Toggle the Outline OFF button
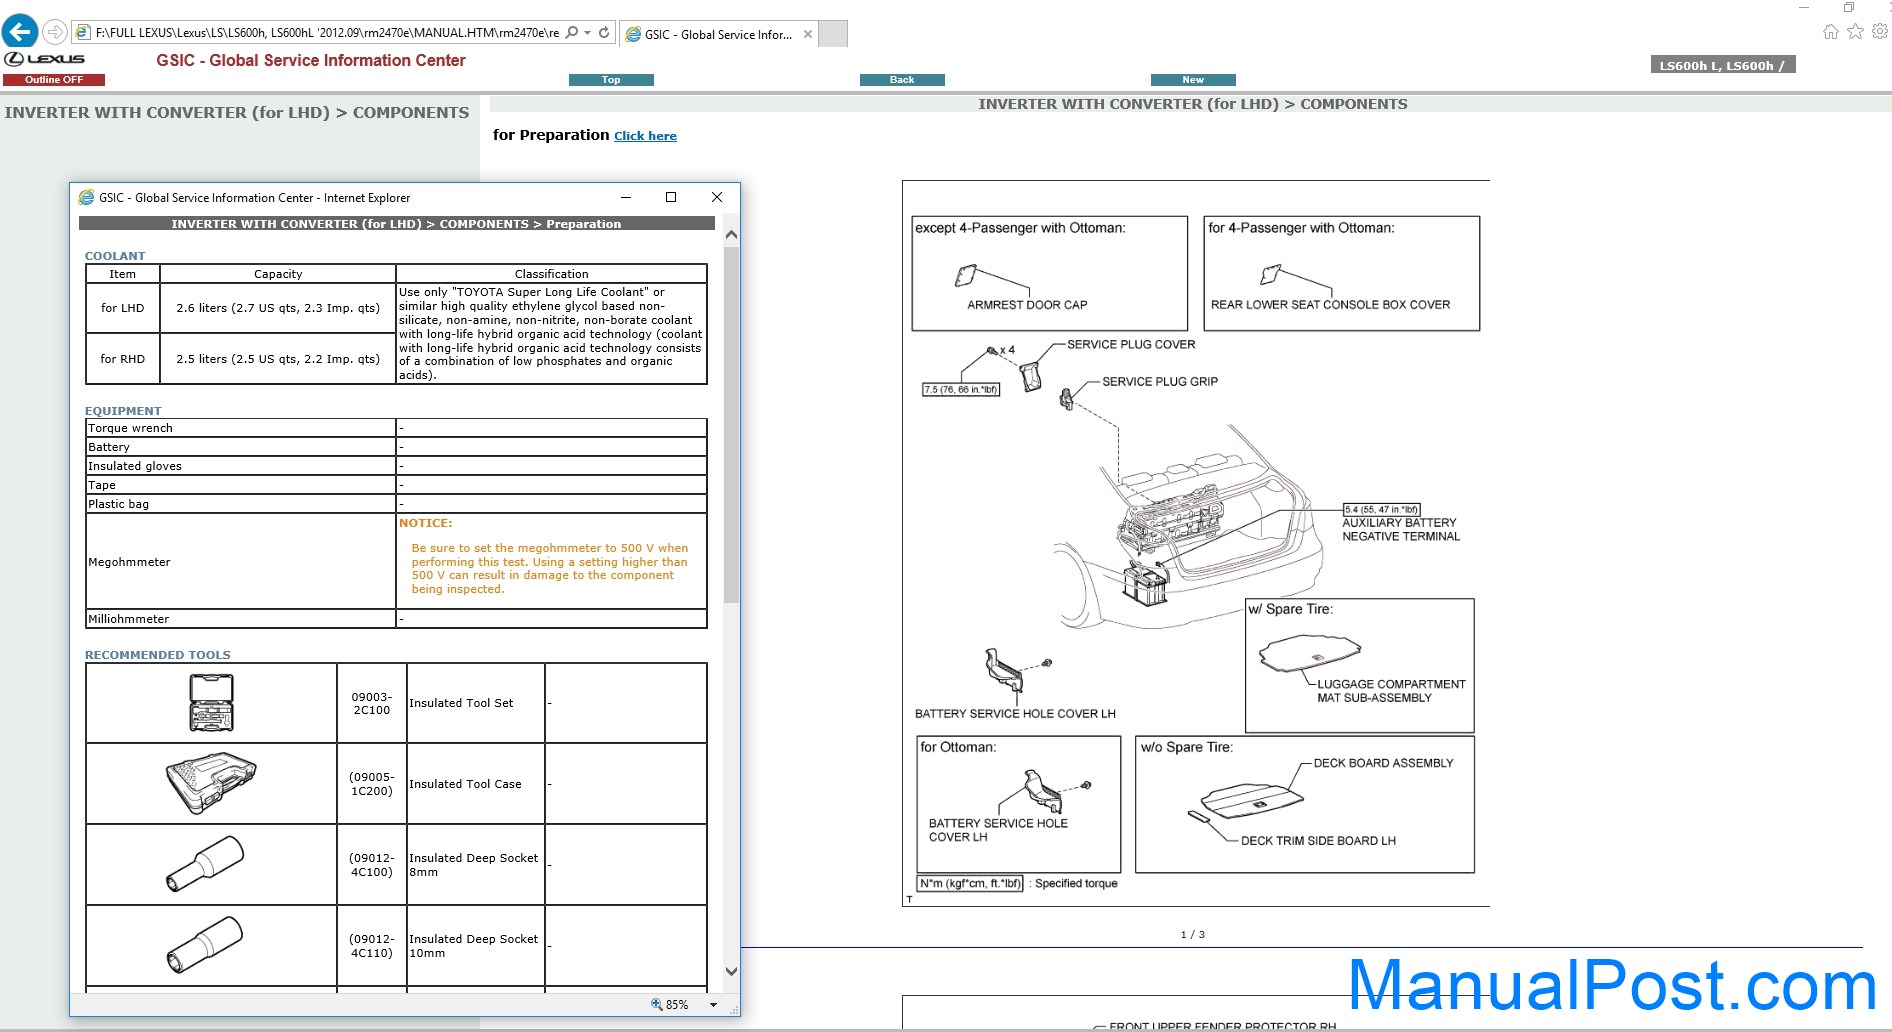Image resolution: width=1892 pixels, height=1032 pixels. pyautogui.click(x=54, y=80)
